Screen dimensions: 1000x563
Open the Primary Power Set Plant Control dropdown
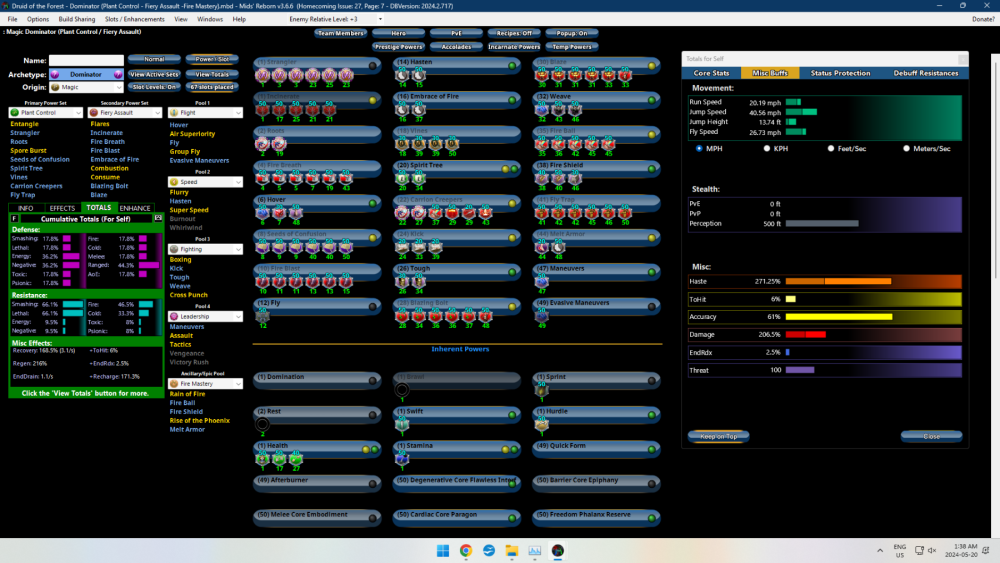coord(45,113)
